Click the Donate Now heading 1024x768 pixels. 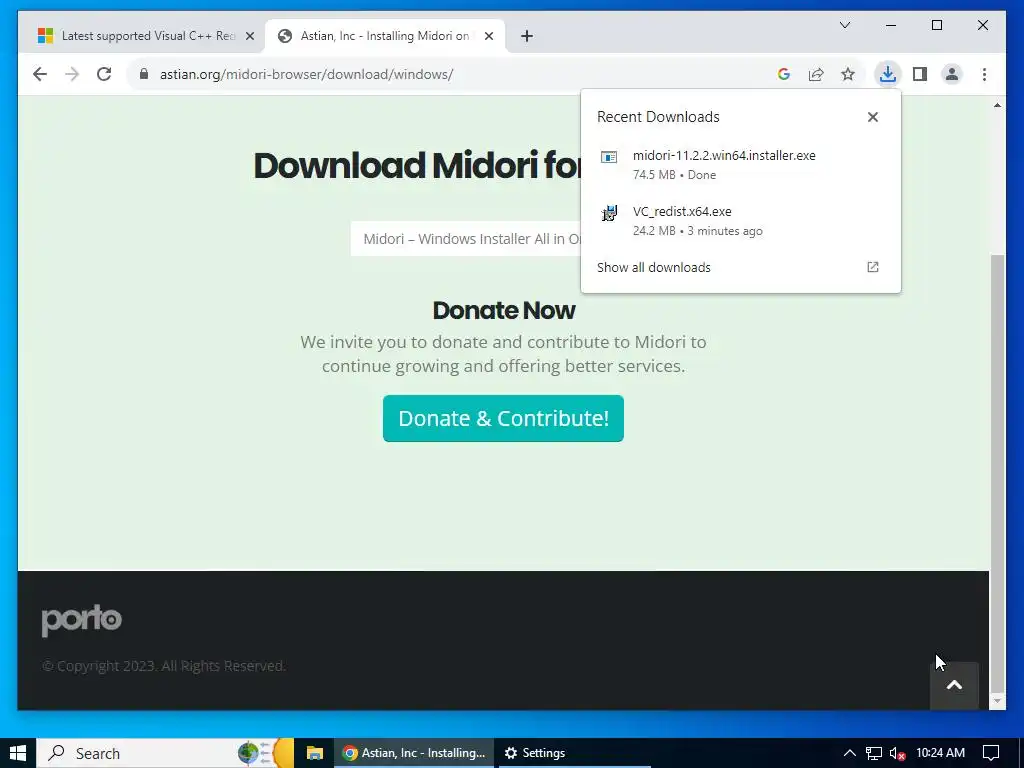pos(504,311)
